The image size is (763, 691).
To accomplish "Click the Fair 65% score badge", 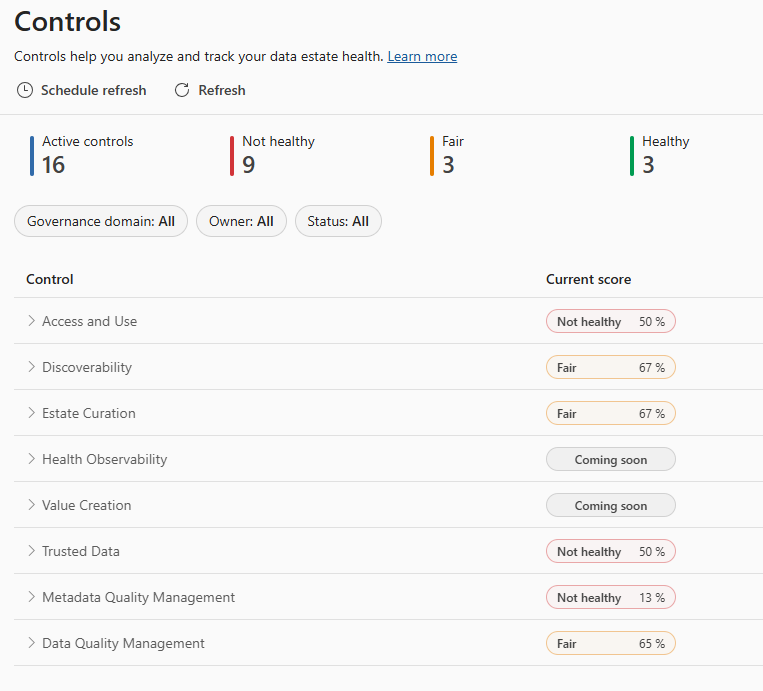I will [x=611, y=644].
